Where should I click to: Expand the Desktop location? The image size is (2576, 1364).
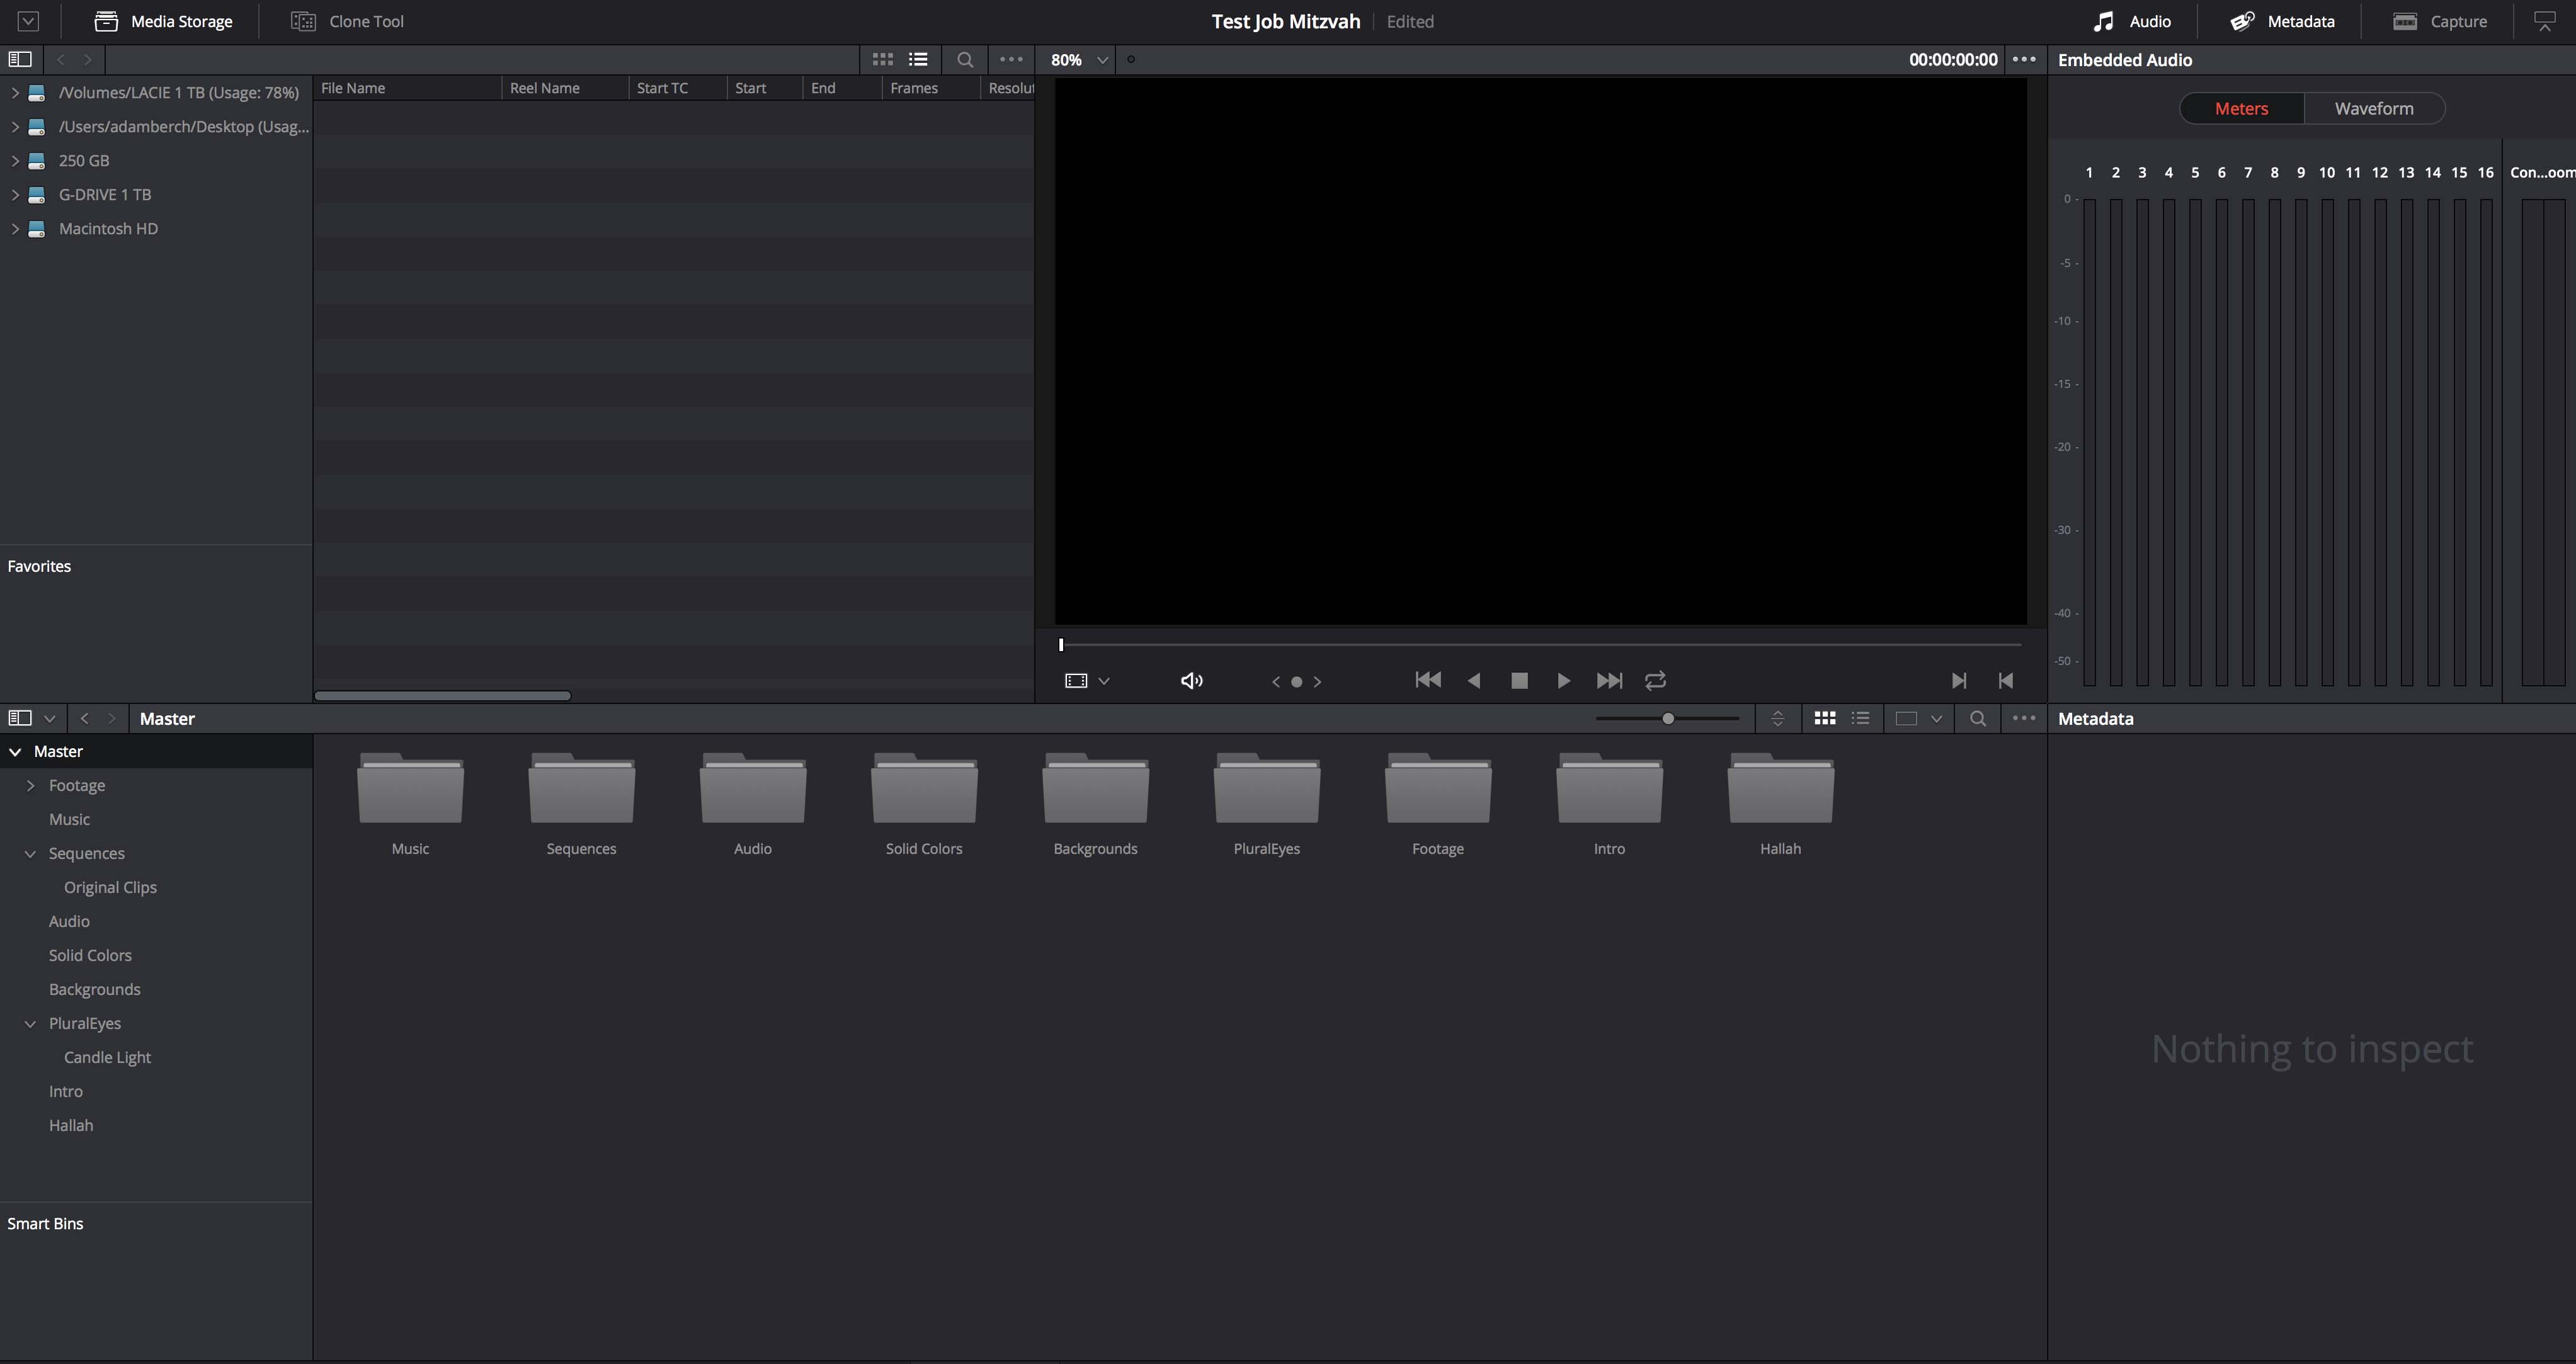15,127
